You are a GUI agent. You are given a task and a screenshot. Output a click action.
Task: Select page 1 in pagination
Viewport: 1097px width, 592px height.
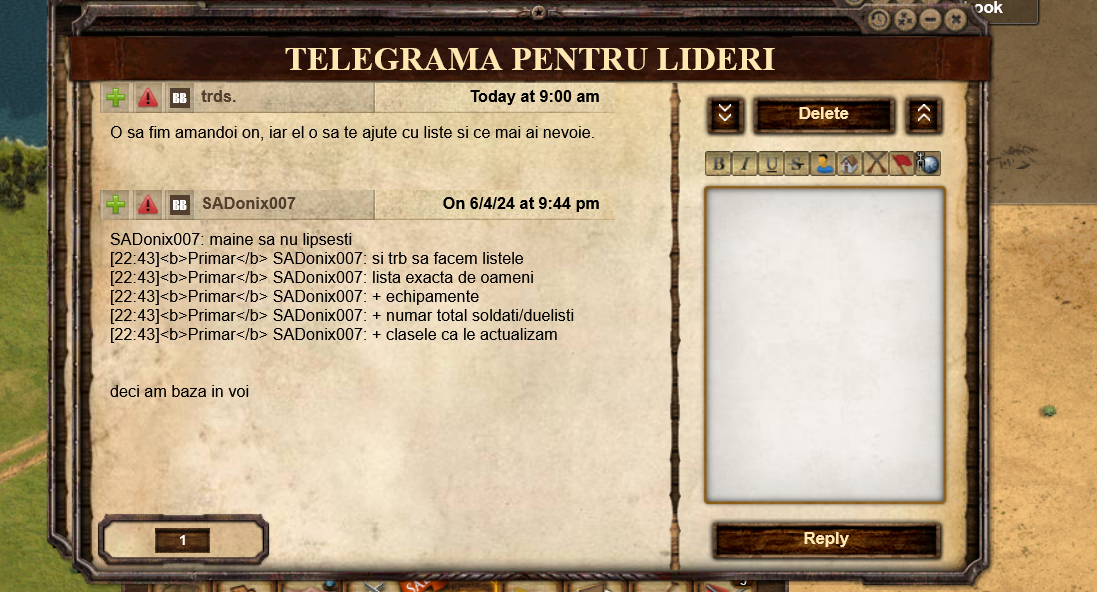(183, 540)
